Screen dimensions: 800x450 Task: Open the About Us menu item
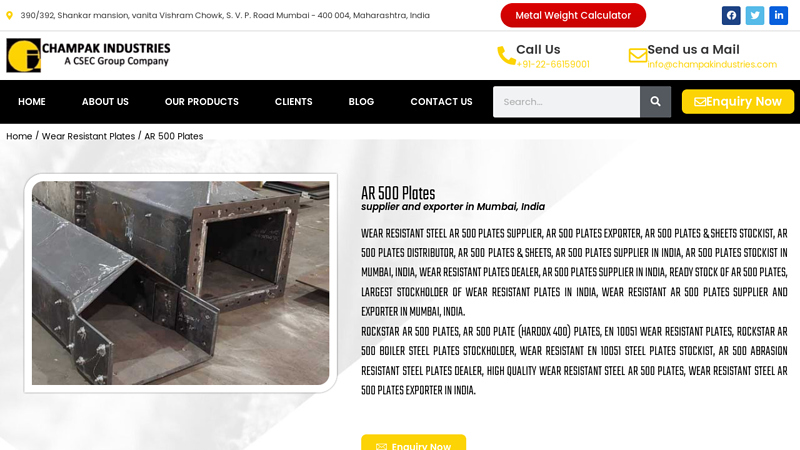click(105, 102)
